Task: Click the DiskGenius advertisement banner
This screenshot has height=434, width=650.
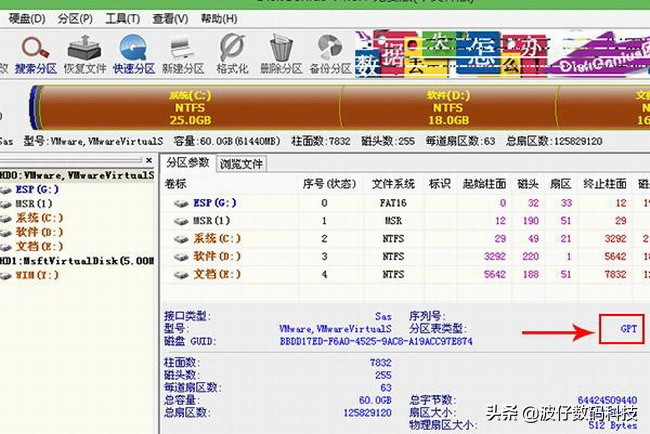Action: (502, 54)
